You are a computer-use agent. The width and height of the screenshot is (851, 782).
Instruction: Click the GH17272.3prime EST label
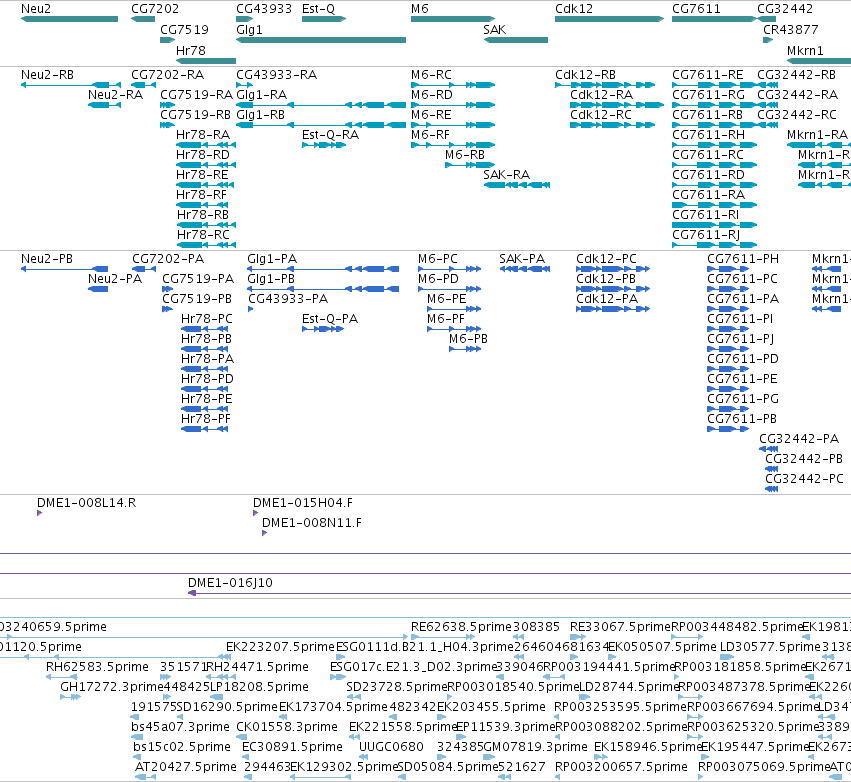point(112,686)
